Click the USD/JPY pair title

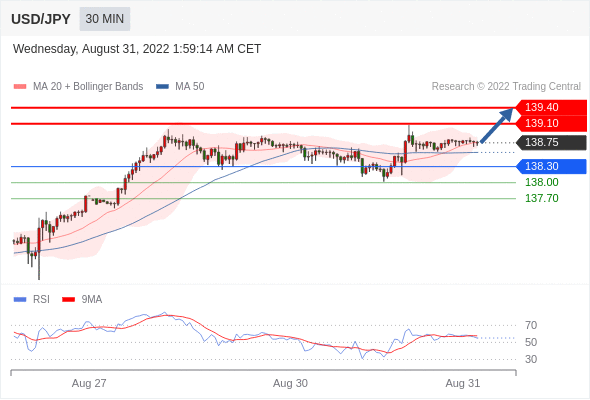(x=41, y=19)
